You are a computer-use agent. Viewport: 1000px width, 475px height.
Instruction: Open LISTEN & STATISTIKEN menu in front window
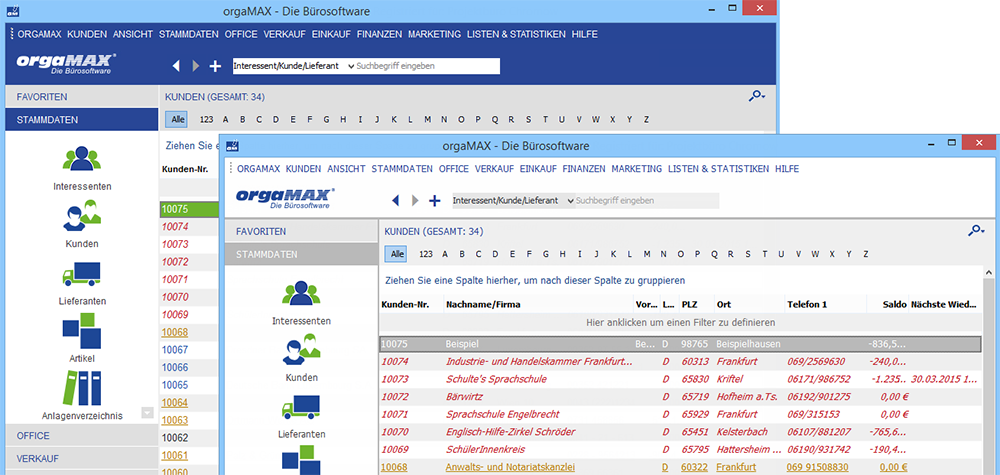[718, 169]
